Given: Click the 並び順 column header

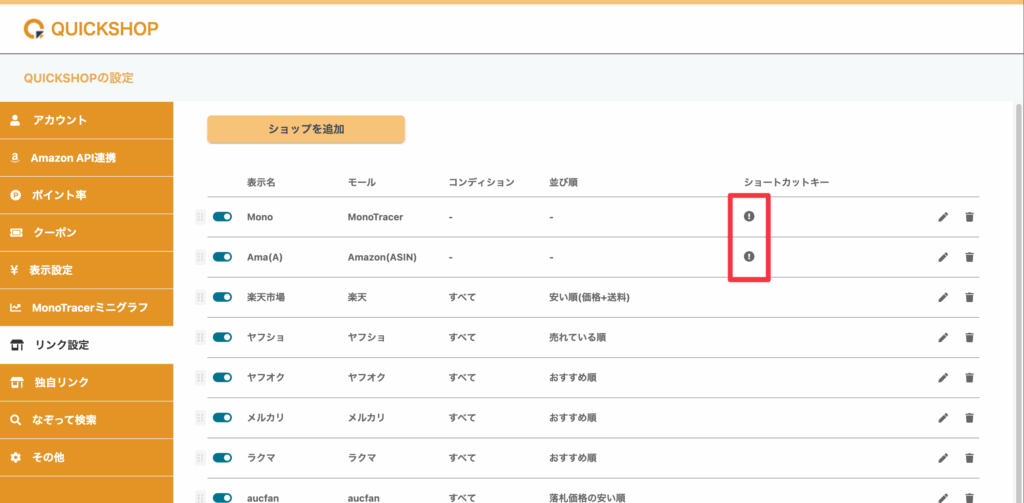Looking at the screenshot, I should 564,182.
